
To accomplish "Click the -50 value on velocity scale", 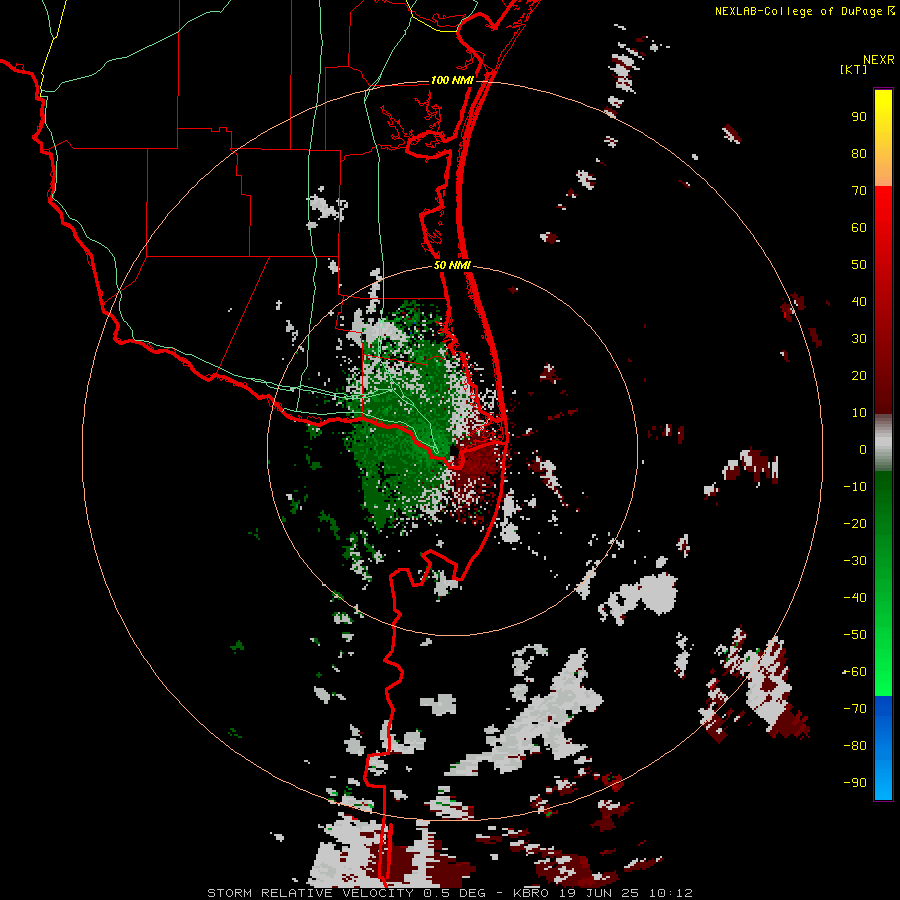I will 855,635.
